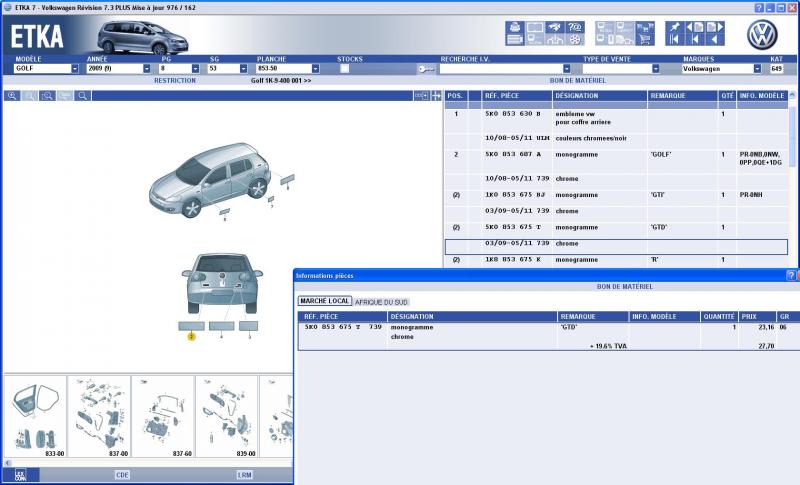This screenshot has width=800, height=485.
Task: Click the KAT field showing 649
Action: pos(777,69)
